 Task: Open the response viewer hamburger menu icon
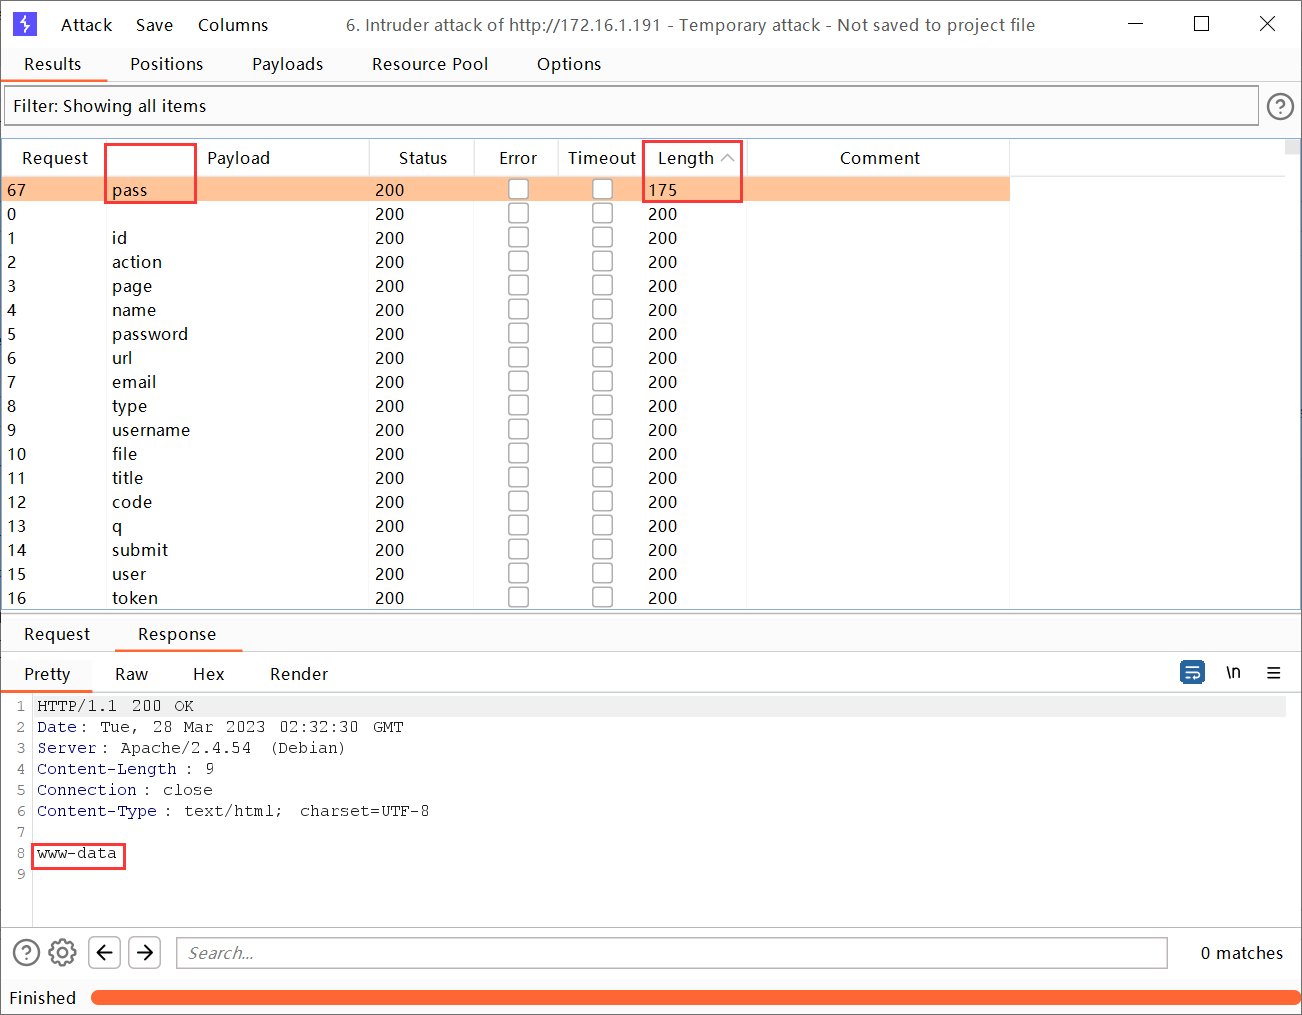(1273, 673)
